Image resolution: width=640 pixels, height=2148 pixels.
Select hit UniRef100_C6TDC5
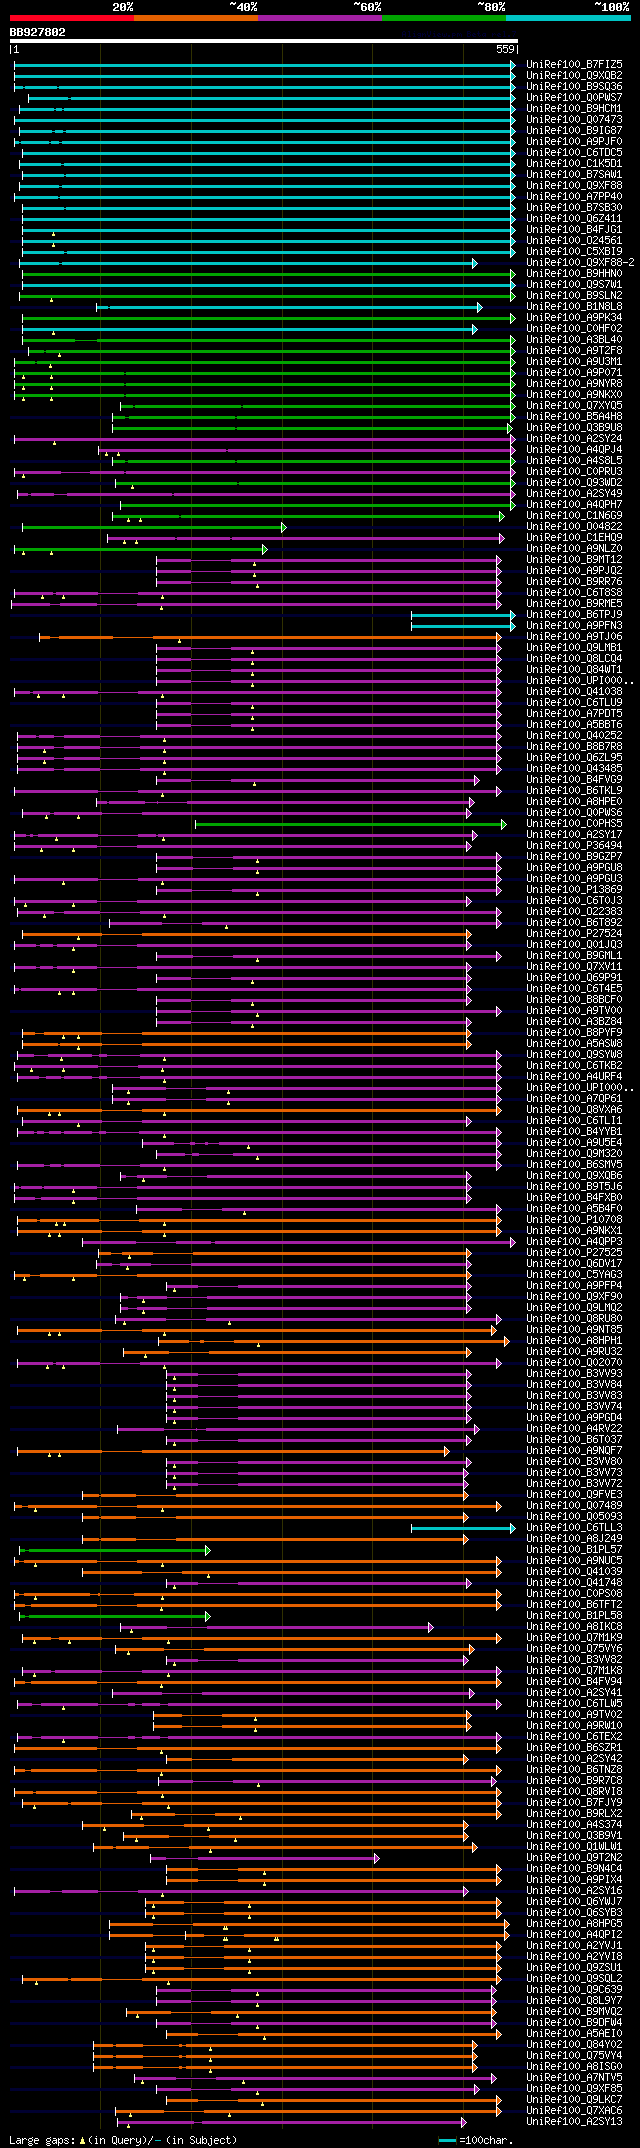pos(574,152)
